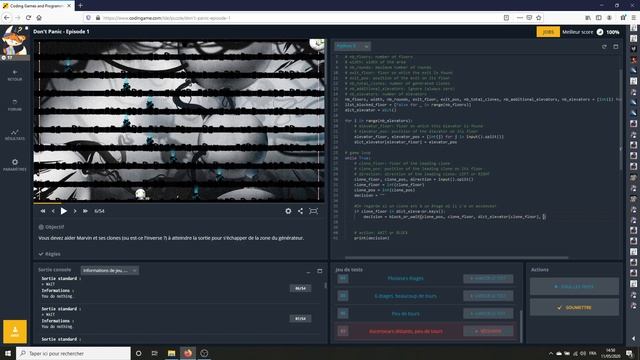Select the red failing test case

pos(406,331)
